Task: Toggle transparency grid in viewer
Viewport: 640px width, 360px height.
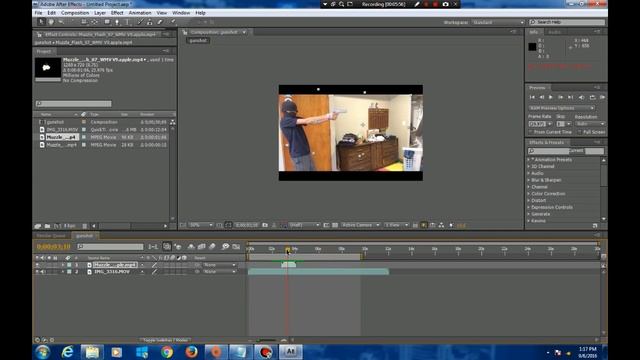Action: point(335,225)
